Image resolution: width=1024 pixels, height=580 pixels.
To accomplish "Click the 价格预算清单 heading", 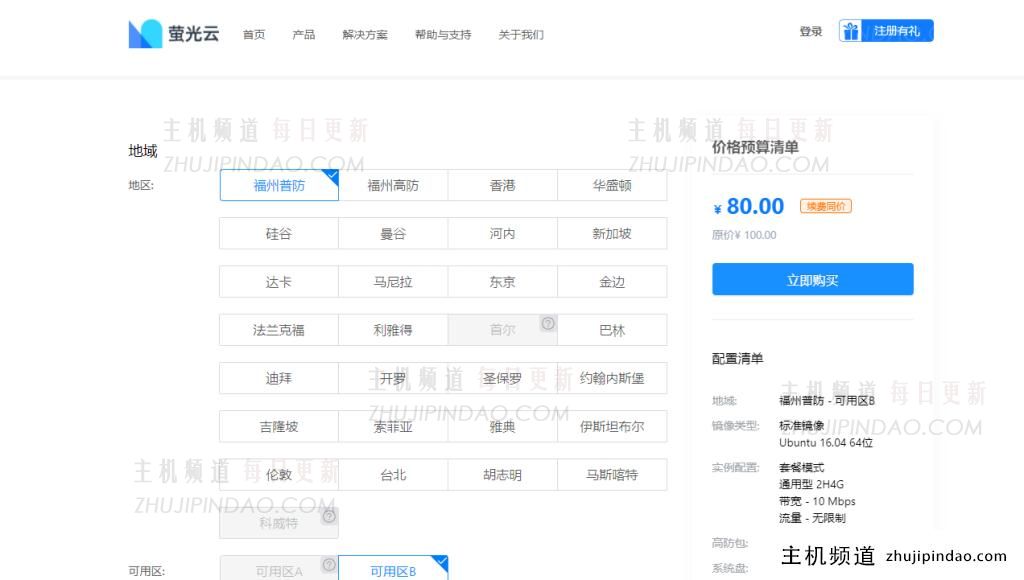I will click(755, 147).
